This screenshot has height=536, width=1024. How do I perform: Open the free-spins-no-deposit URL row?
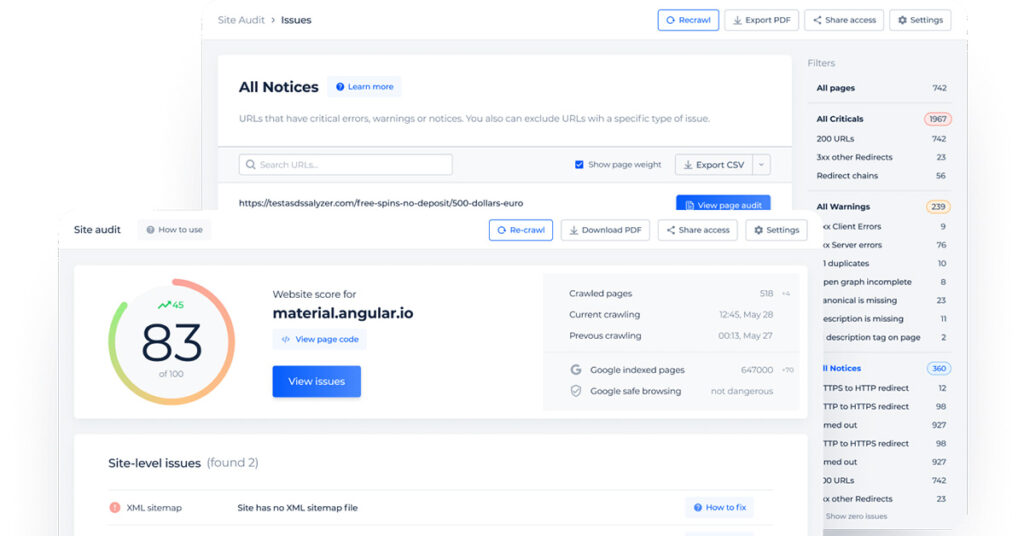click(381, 203)
